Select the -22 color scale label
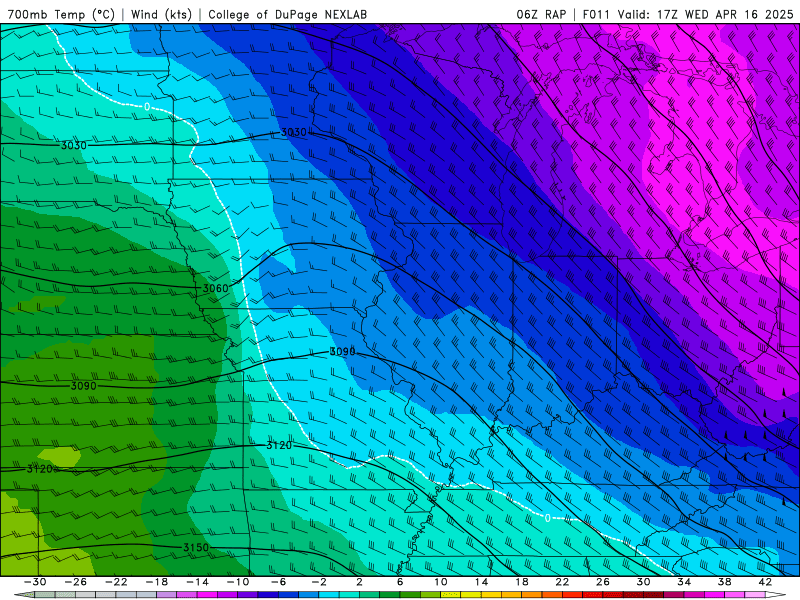The width and height of the screenshot is (800, 600). pyautogui.click(x=116, y=582)
